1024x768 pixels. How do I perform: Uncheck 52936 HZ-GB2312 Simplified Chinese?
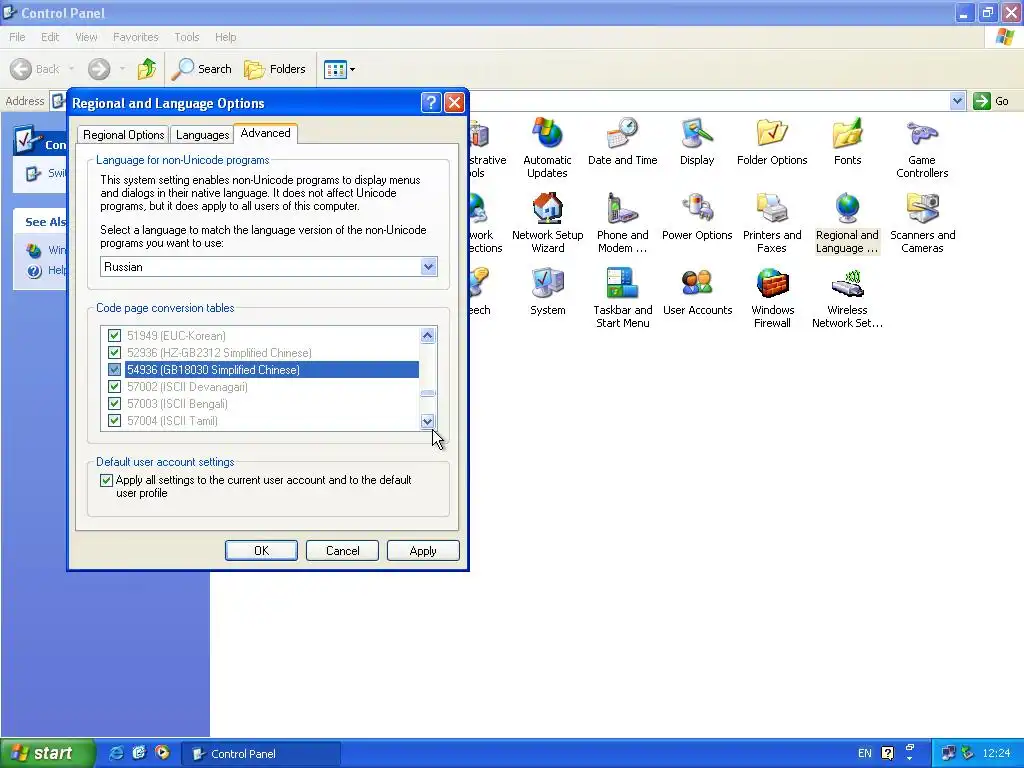click(x=114, y=353)
